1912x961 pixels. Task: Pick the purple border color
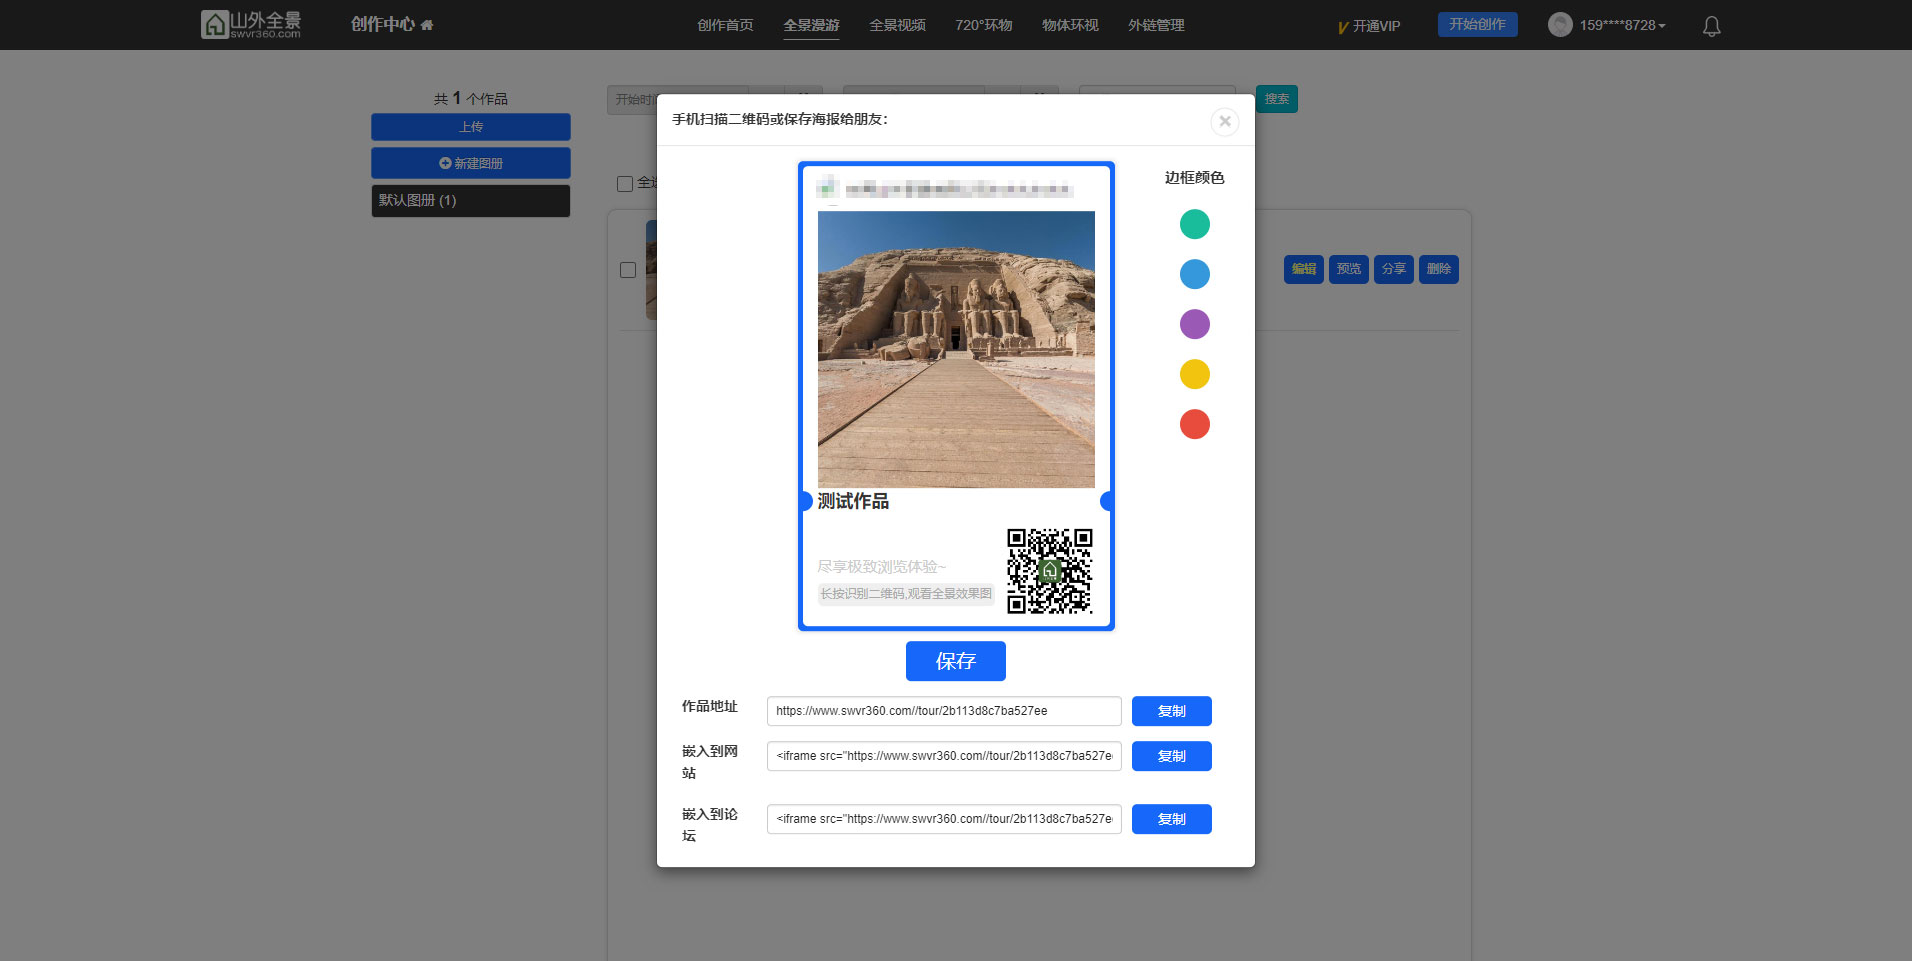tap(1194, 324)
